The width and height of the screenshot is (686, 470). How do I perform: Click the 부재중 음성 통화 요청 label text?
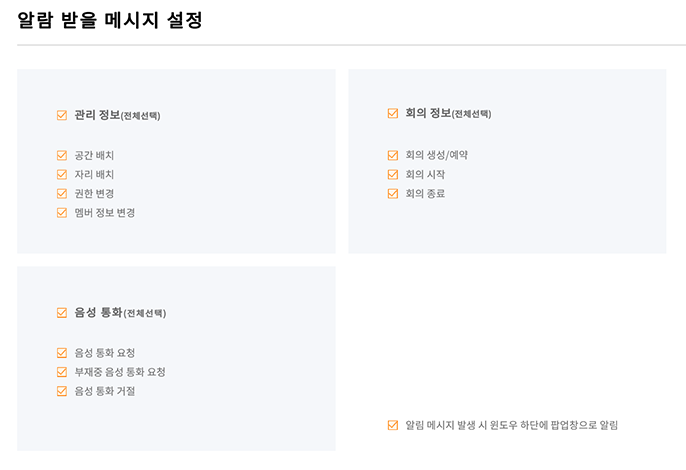click(x=120, y=372)
